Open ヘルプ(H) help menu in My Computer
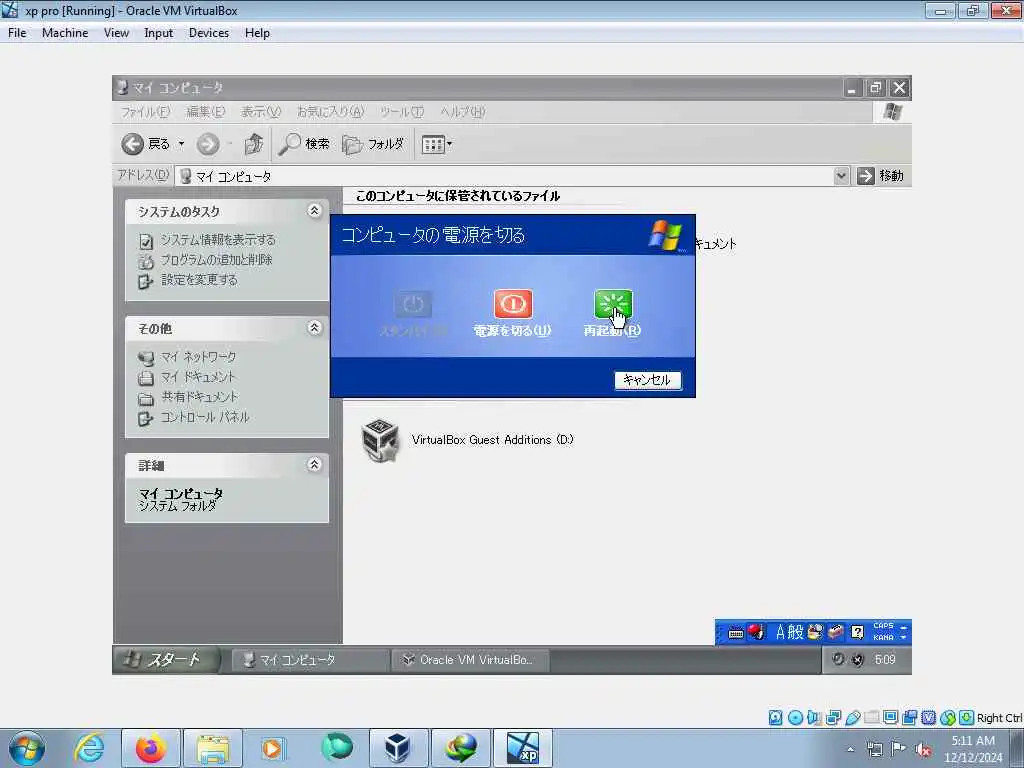This screenshot has width=1024, height=768. tap(462, 112)
